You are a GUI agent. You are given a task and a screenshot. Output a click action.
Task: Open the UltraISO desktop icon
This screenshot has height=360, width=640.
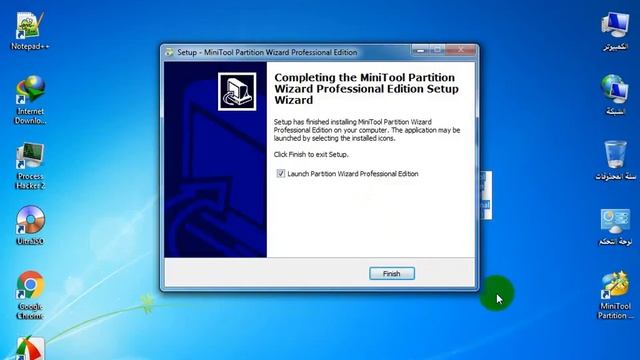click(30, 225)
